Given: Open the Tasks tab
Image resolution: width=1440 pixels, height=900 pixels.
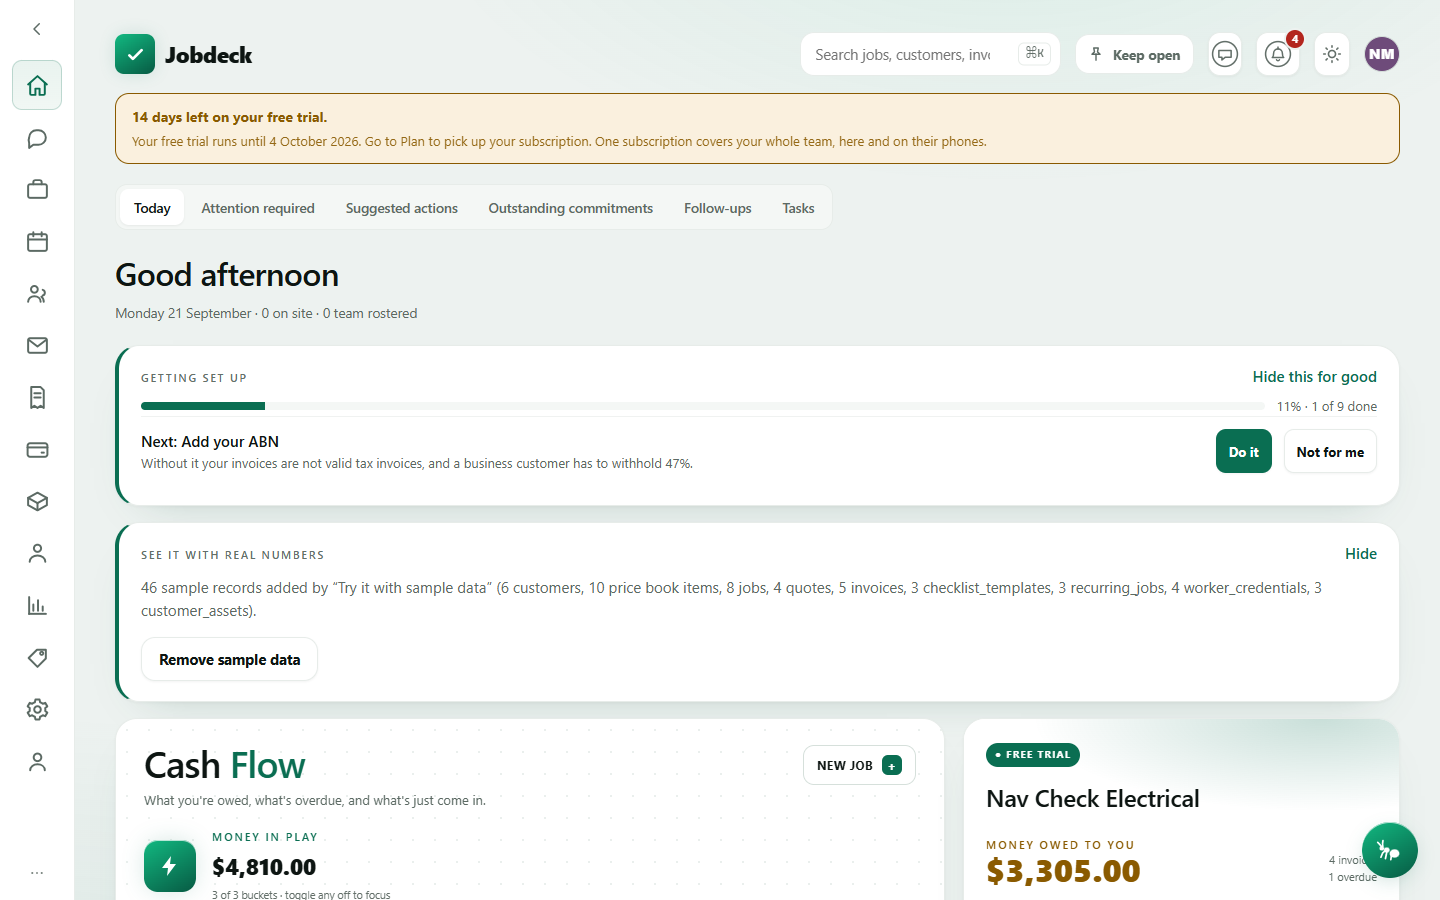Looking at the screenshot, I should point(798,208).
